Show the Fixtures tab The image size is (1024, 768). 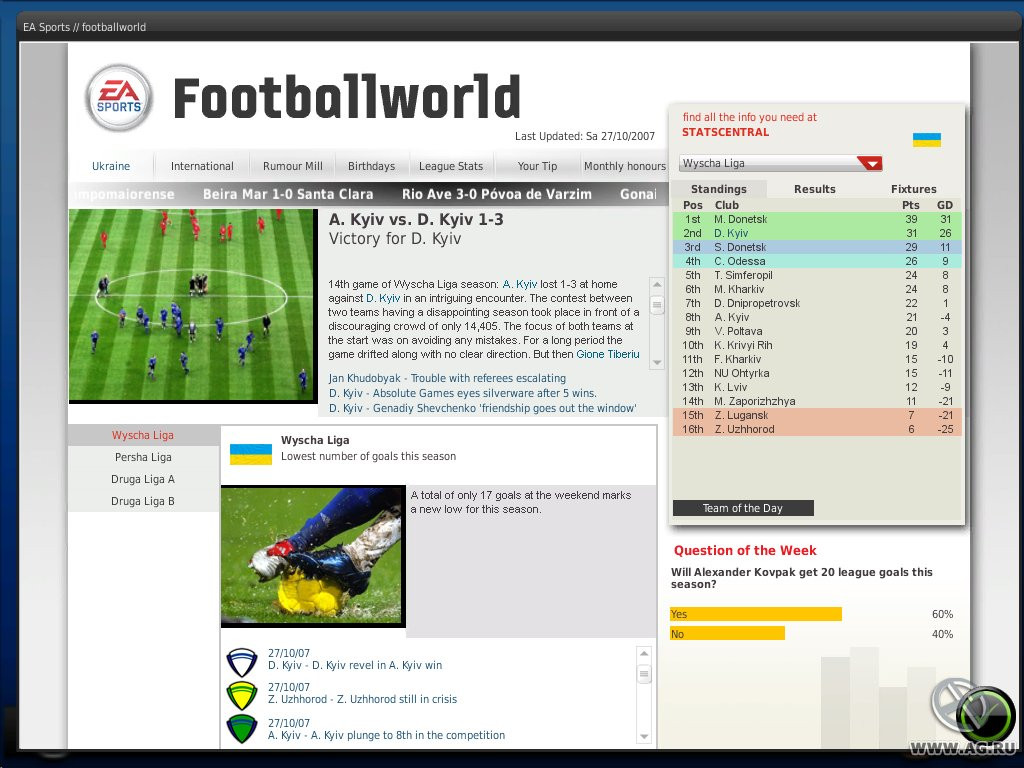pos(914,189)
